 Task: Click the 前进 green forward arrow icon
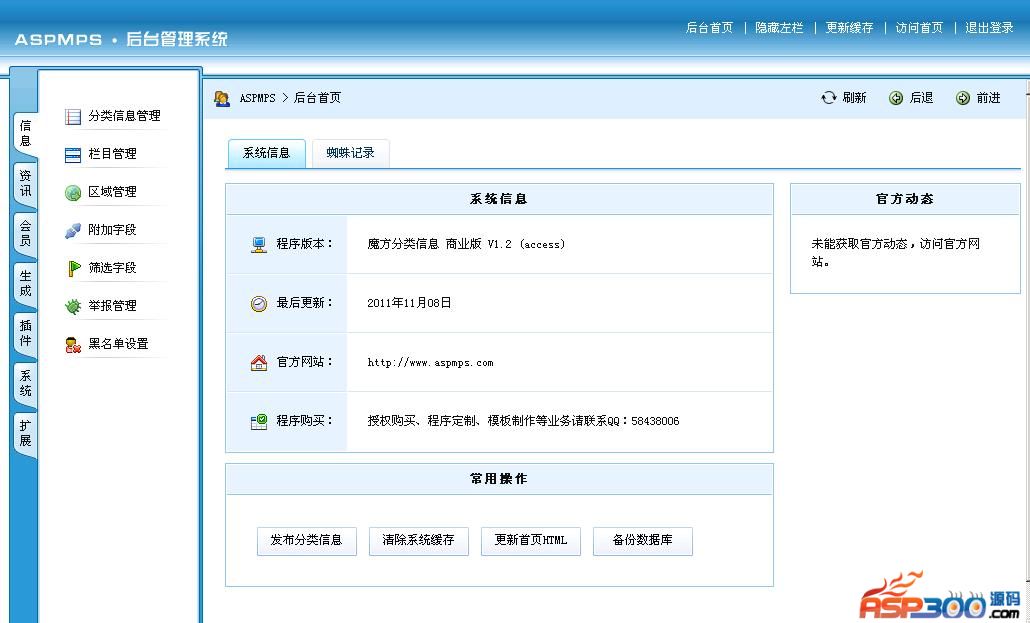coord(962,98)
